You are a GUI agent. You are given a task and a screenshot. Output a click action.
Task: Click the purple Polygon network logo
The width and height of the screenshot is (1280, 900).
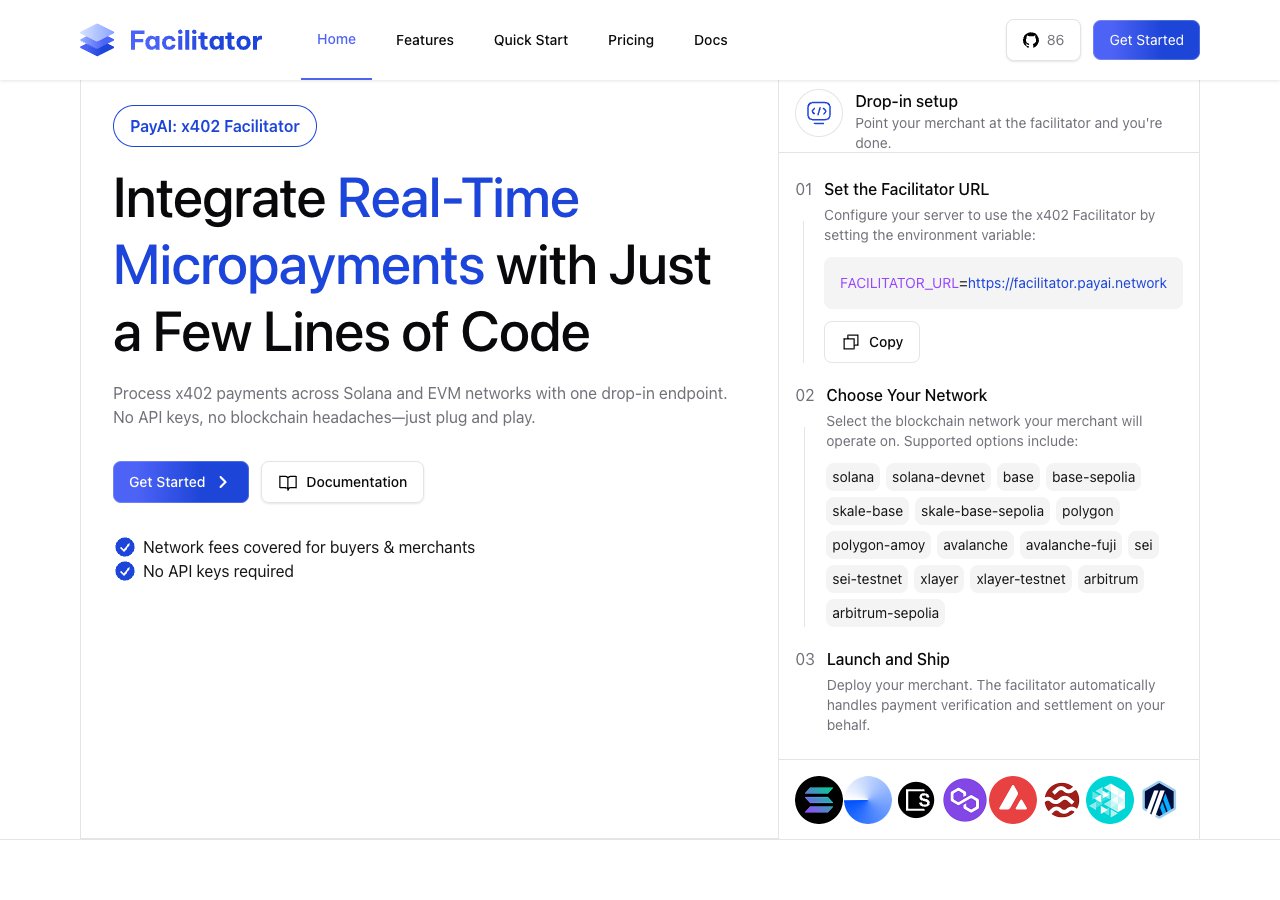point(965,800)
